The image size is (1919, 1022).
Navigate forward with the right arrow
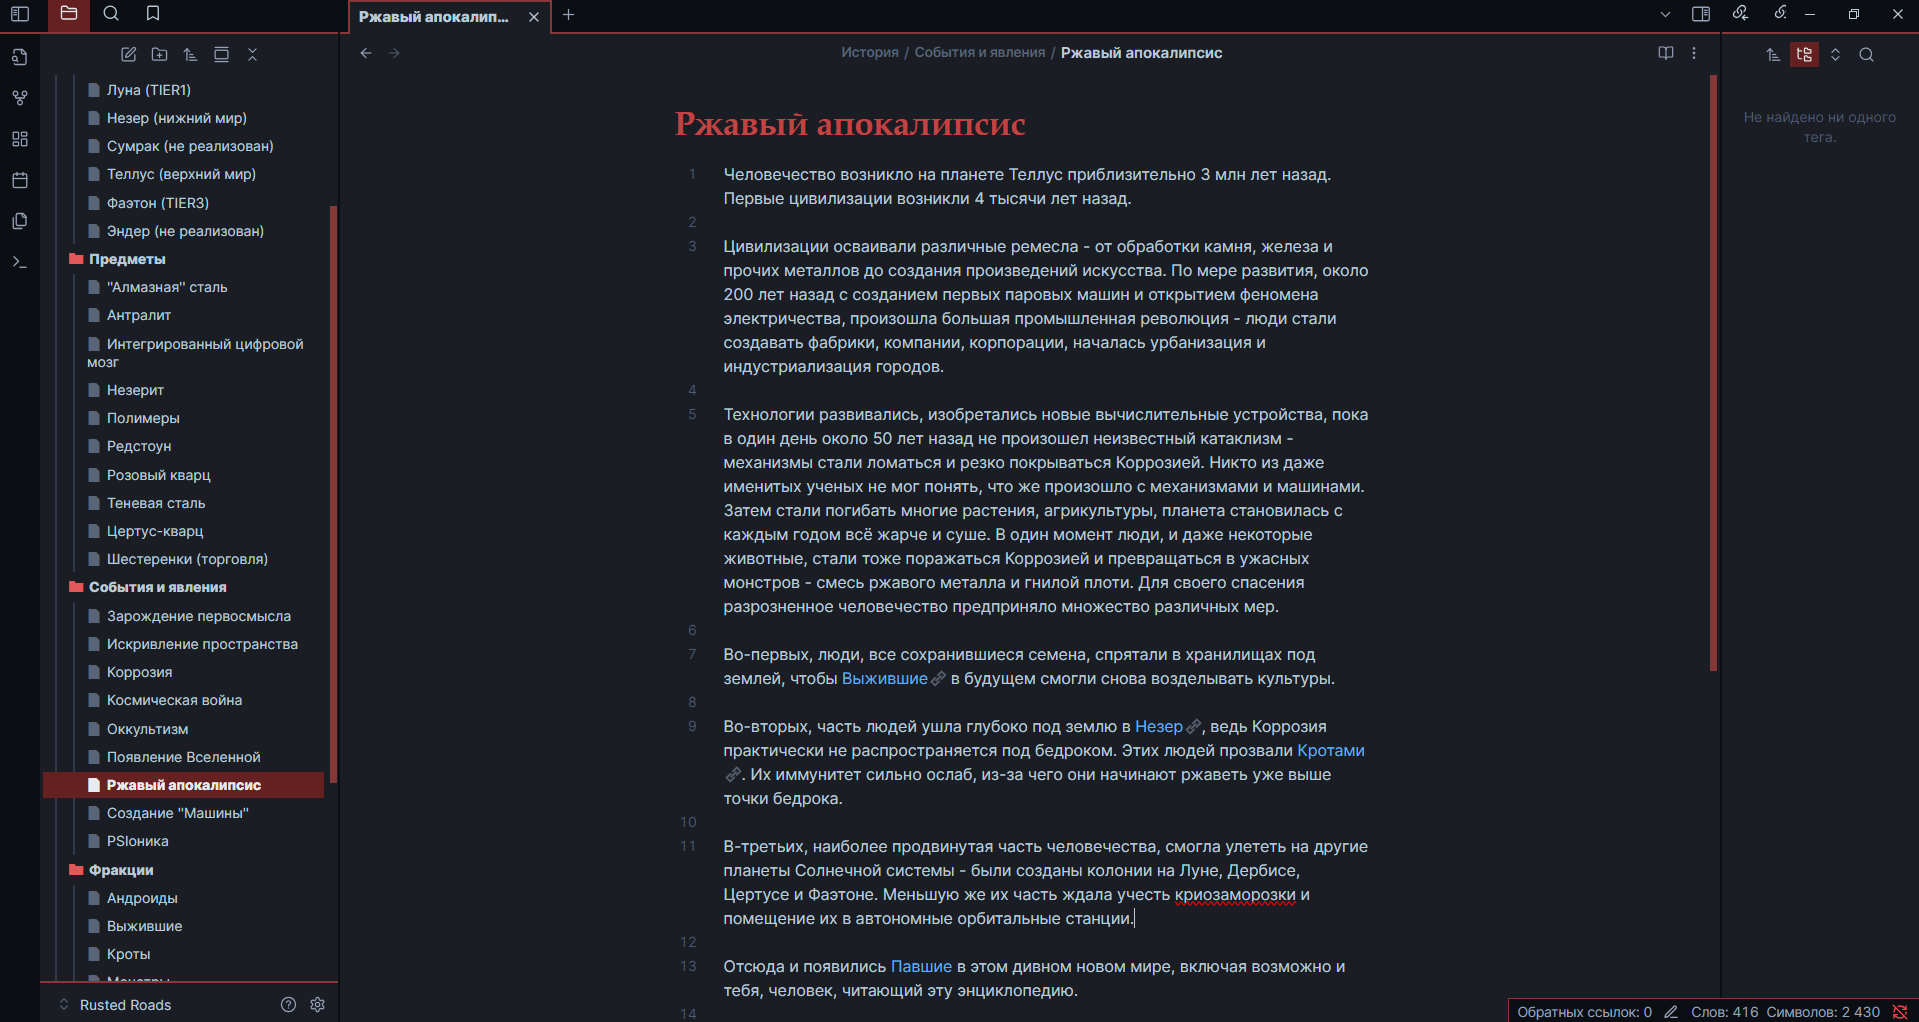(394, 53)
